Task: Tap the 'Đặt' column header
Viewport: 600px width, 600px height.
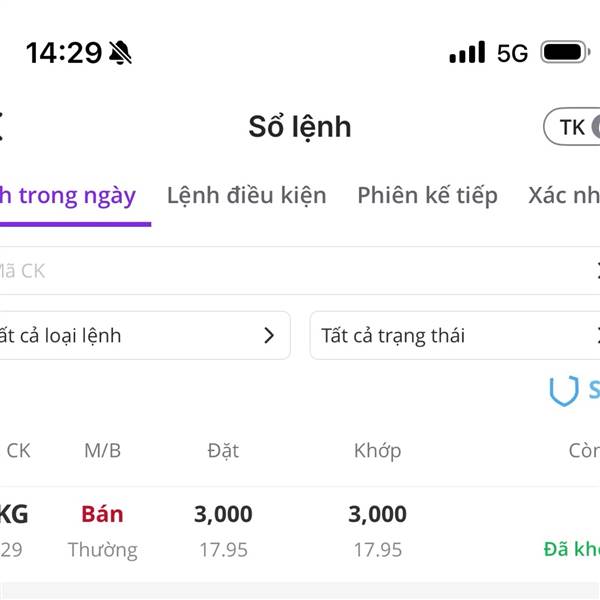Action: [x=223, y=451]
